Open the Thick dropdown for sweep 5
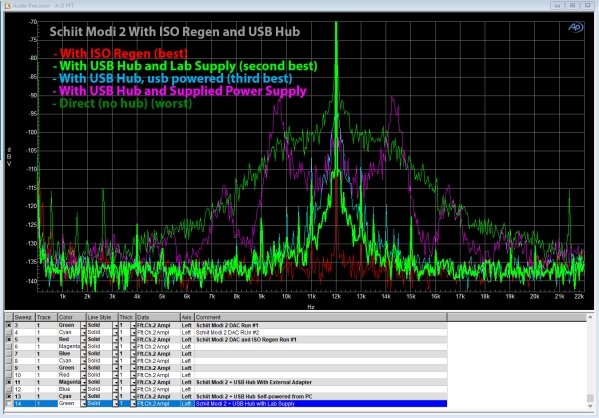 click(x=133, y=339)
